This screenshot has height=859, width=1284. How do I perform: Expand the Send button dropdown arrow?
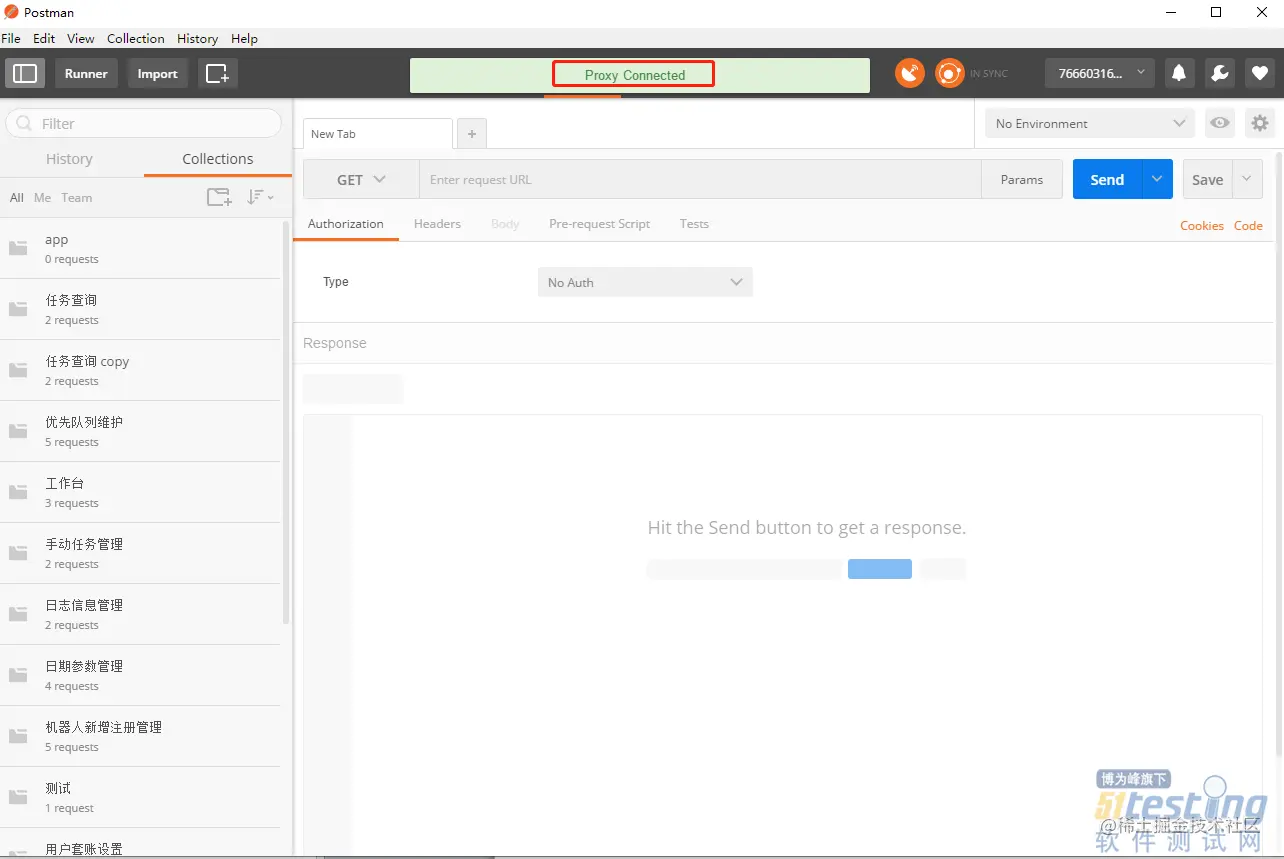1157,179
